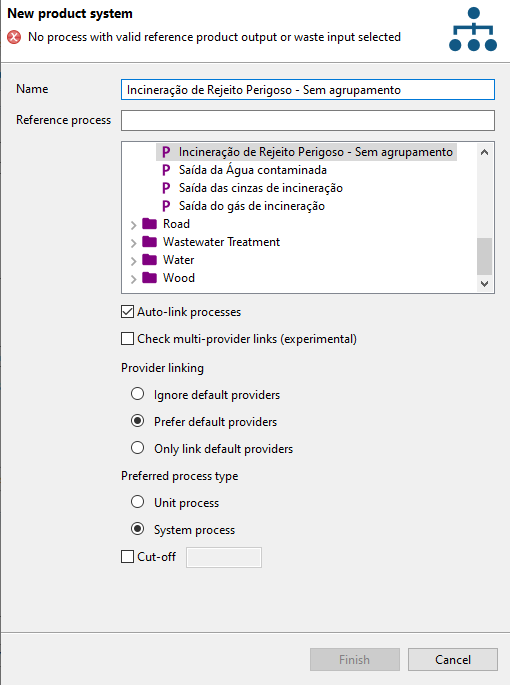Image resolution: width=510 pixels, height=685 pixels.
Task: Click the product system hierarchy icon
Action: click(473, 29)
